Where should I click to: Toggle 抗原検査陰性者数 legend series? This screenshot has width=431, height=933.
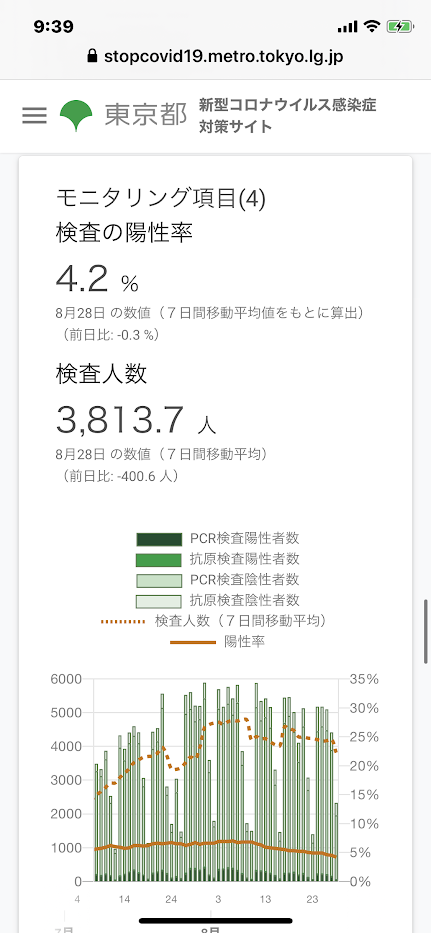[x=218, y=600]
